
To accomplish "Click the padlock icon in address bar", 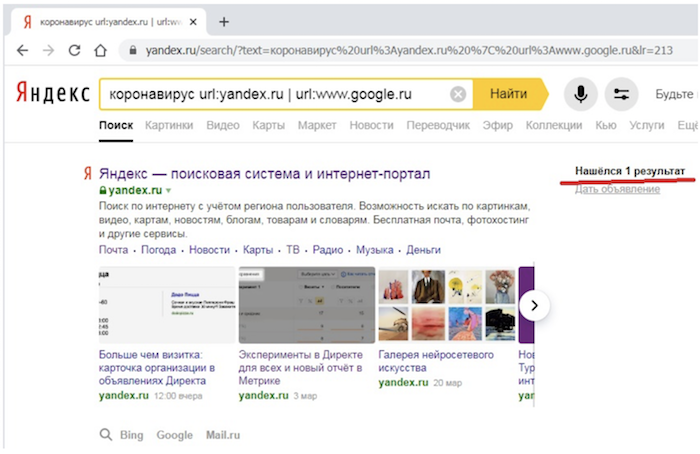I will [x=133, y=50].
